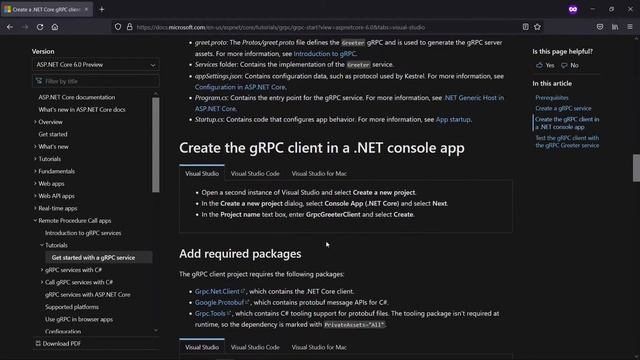
Task: Open What's new in ASP.NET Core docs
Action: [82, 109]
